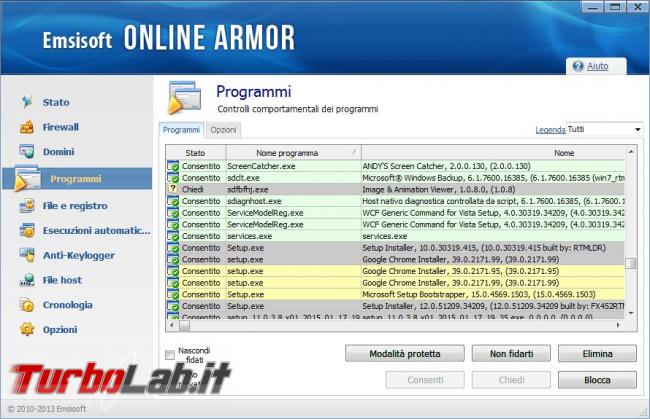Click the Cronologia clock icon

[27, 305]
